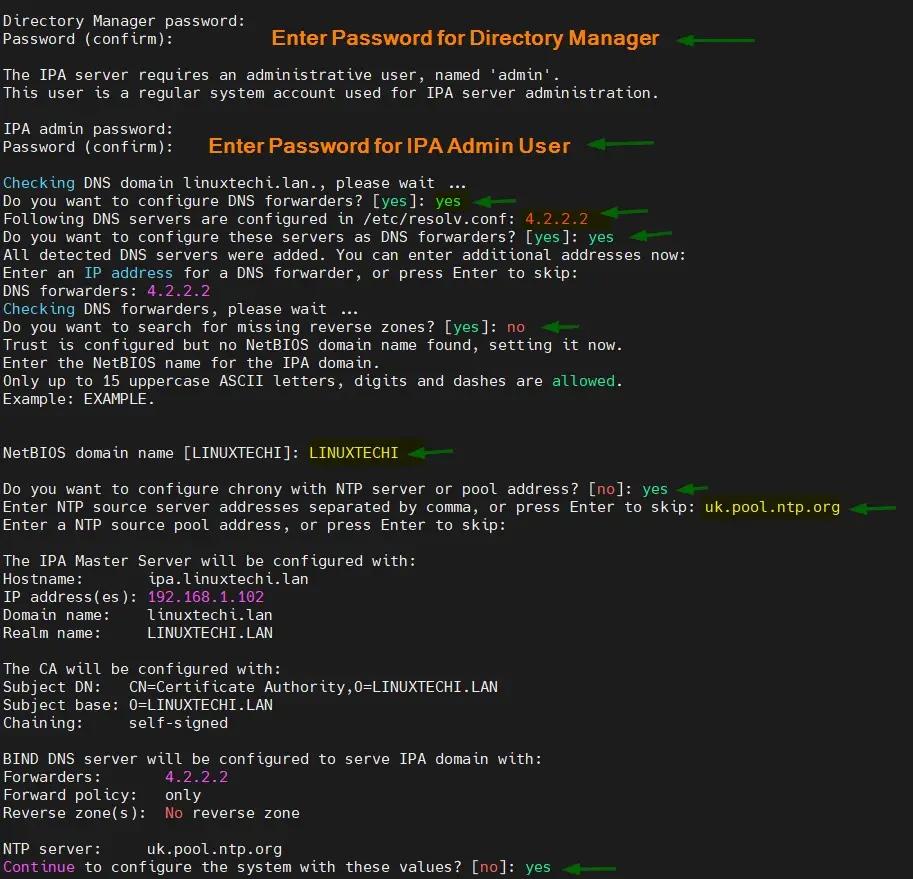The image size is (913, 879).
Task: Click the Continue keyword on the last line
Action: click(38, 867)
